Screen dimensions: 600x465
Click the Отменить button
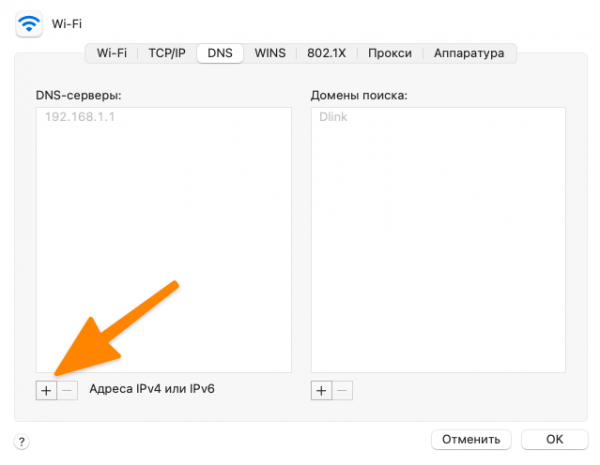click(471, 439)
